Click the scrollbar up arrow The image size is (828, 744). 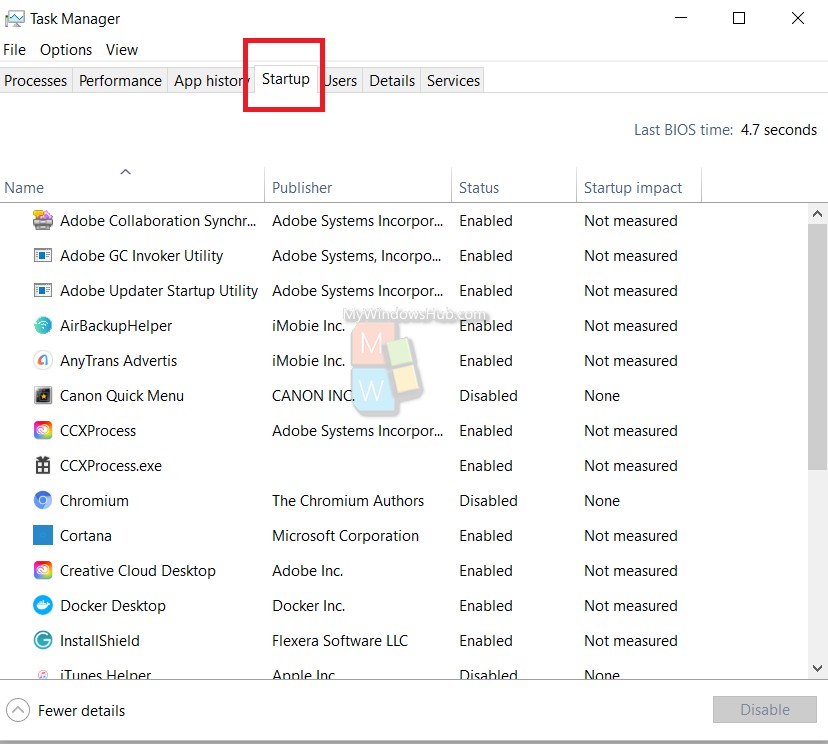[817, 214]
